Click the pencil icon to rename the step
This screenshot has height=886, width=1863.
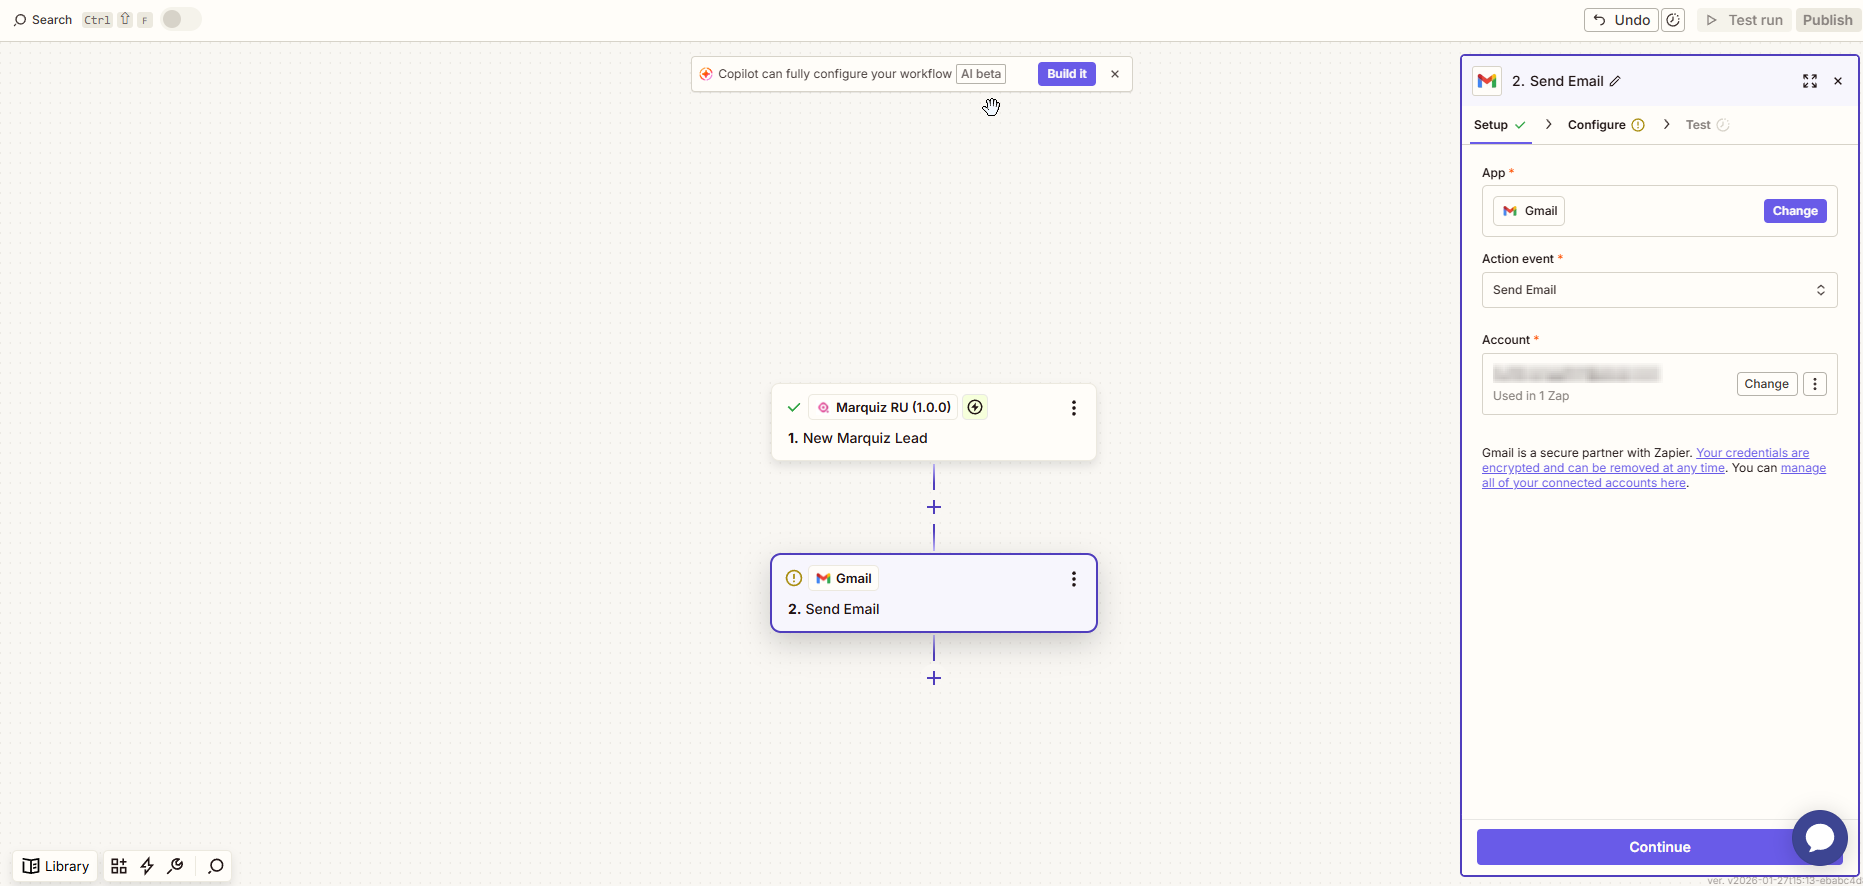(1615, 81)
